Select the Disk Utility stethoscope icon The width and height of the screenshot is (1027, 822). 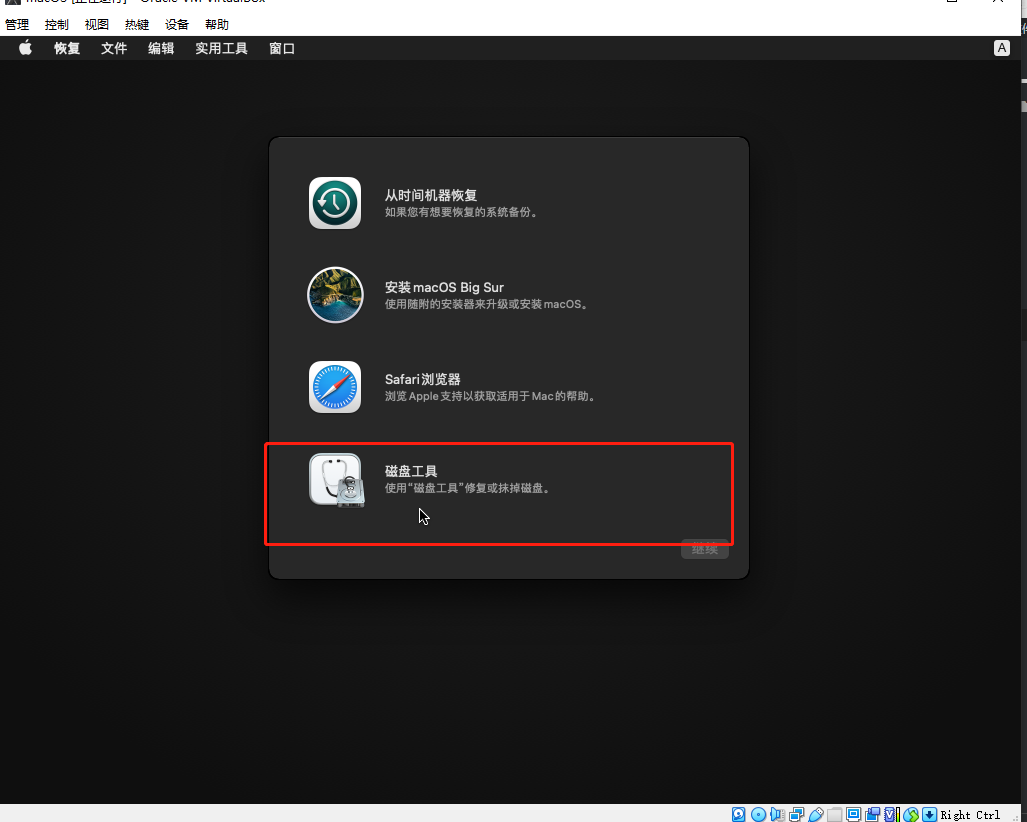336,479
